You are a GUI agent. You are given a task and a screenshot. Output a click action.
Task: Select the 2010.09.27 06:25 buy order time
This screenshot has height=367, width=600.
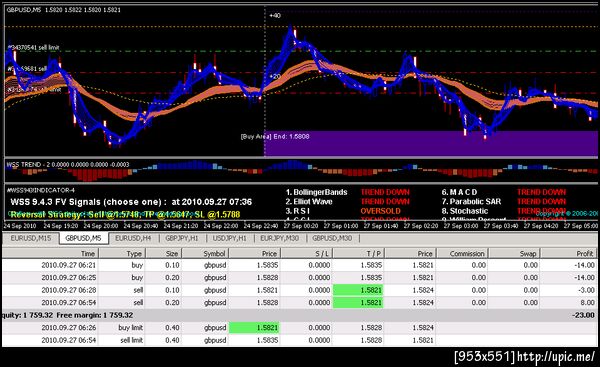[x=68, y=277]
